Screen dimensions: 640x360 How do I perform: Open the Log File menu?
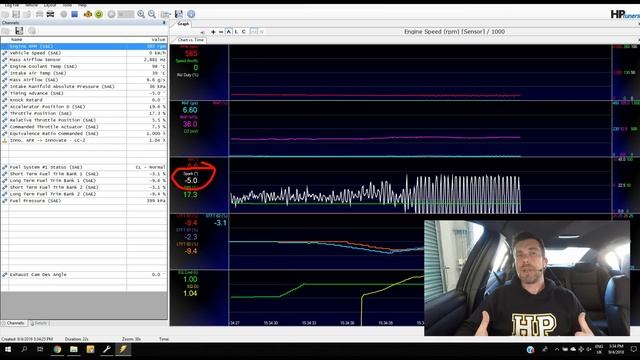pyautogui.click(x=12, y=5)
